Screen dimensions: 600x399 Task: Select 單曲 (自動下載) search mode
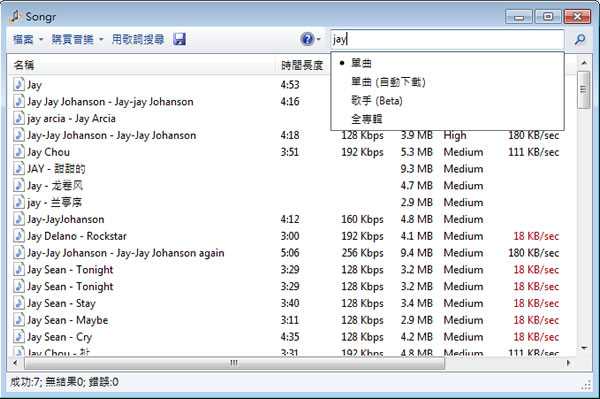(447, 82)
